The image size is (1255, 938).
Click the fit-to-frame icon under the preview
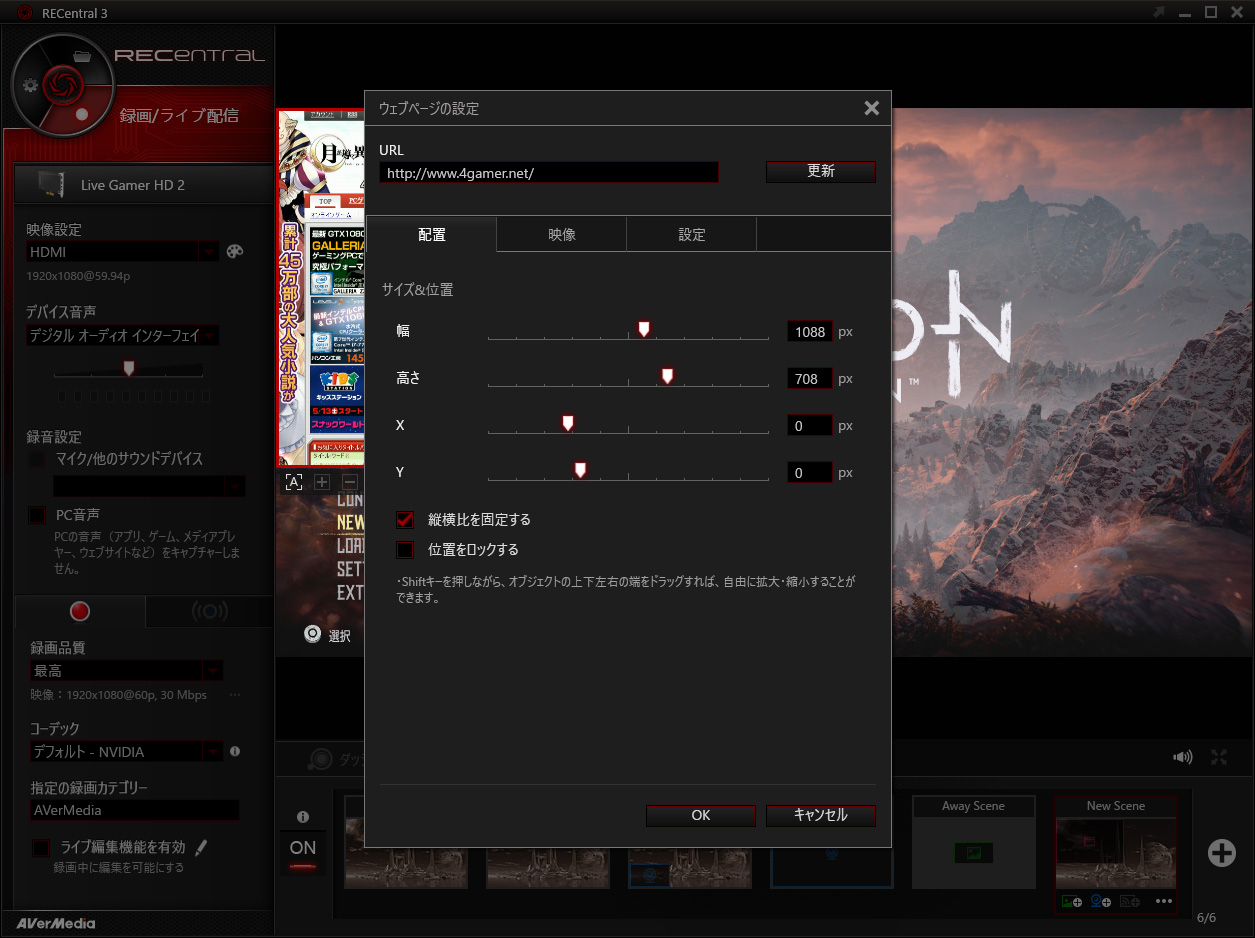pos(293,482)
